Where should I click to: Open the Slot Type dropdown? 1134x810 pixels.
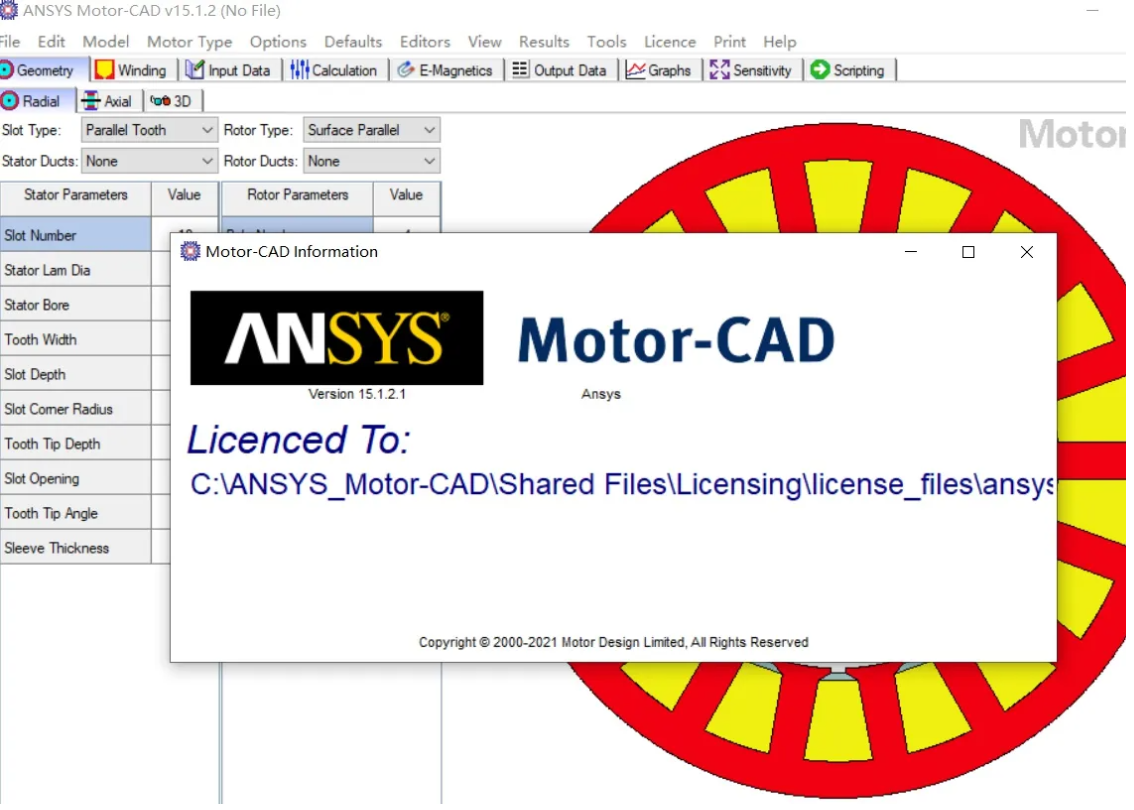coord(205,129)
